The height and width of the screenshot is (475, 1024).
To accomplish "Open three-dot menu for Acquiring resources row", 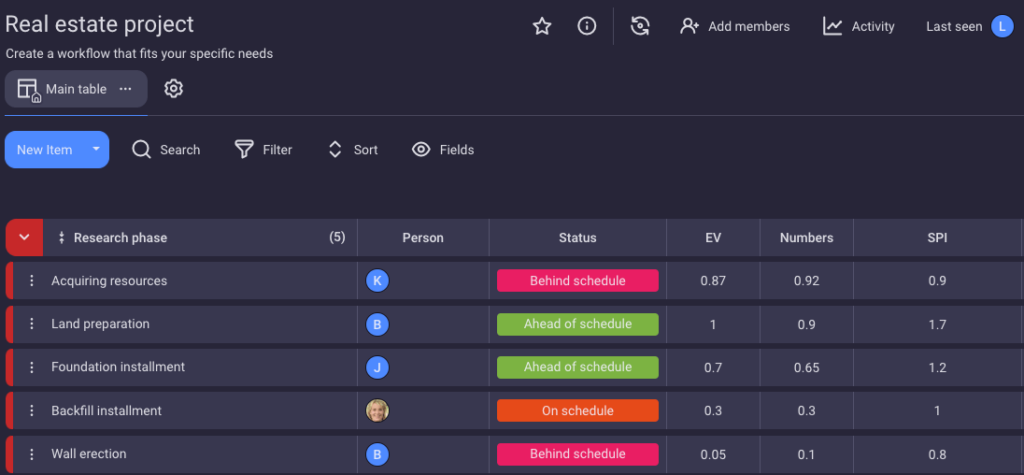I will (x=31, y=281).
